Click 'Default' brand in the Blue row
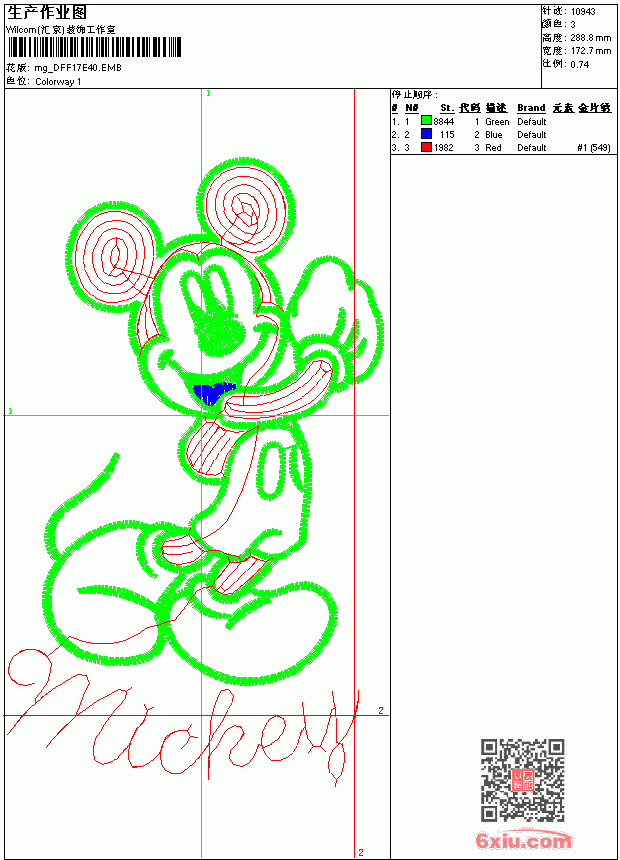The height and width of the screenshot is (860, 620). [532, 134]
